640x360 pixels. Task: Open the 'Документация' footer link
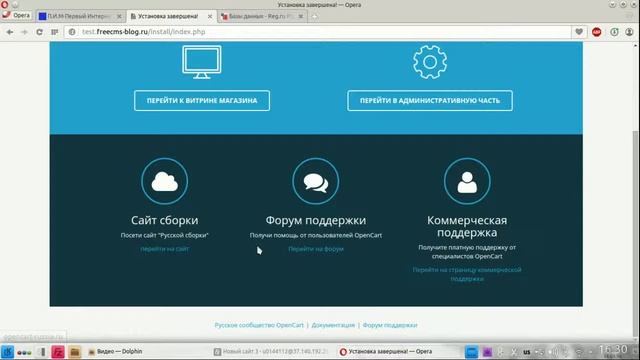(333, 325)
